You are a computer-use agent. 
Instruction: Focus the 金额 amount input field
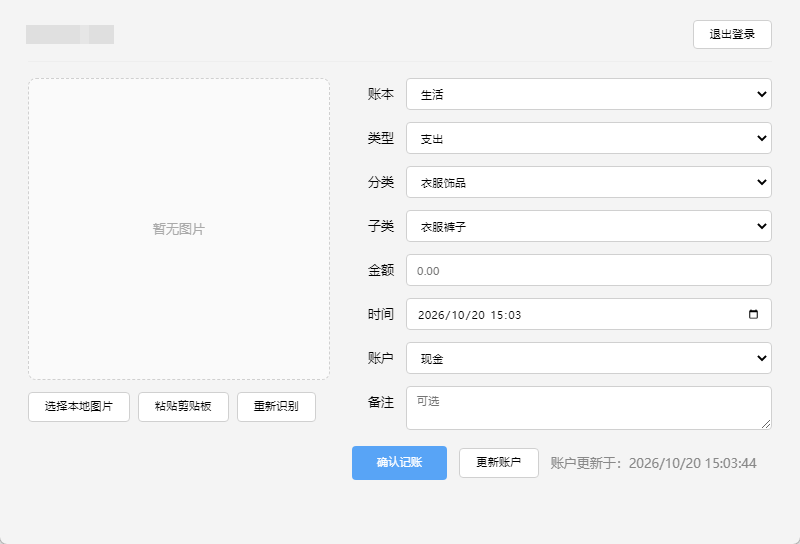(589, 270)
